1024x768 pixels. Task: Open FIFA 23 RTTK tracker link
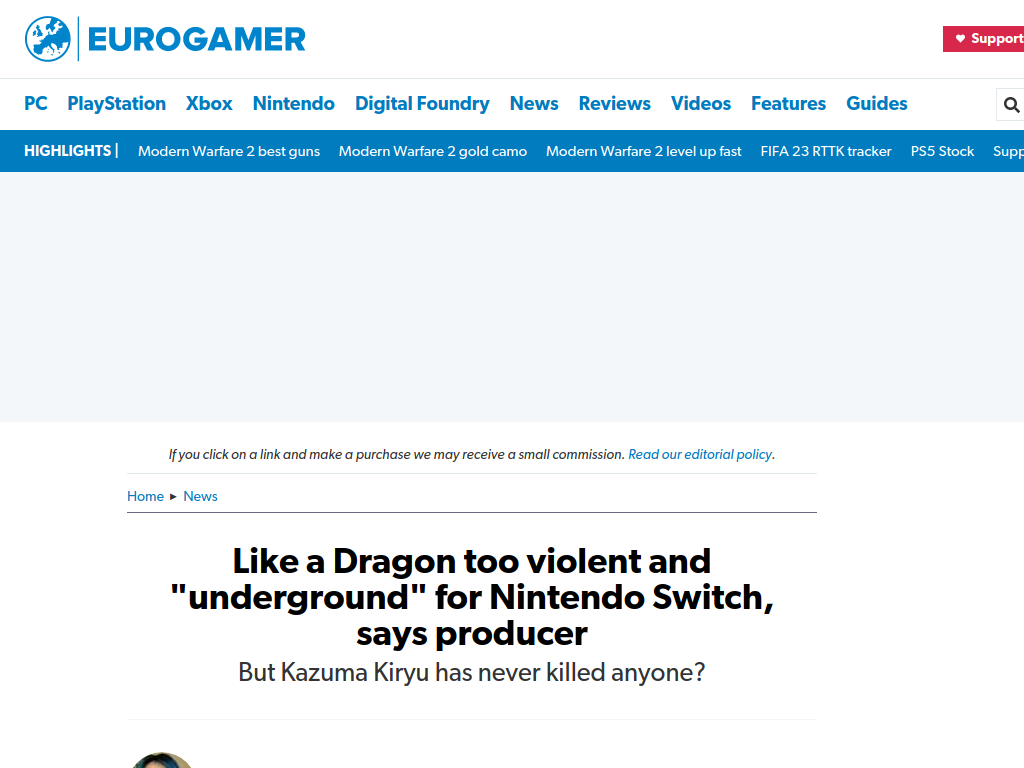826,152
